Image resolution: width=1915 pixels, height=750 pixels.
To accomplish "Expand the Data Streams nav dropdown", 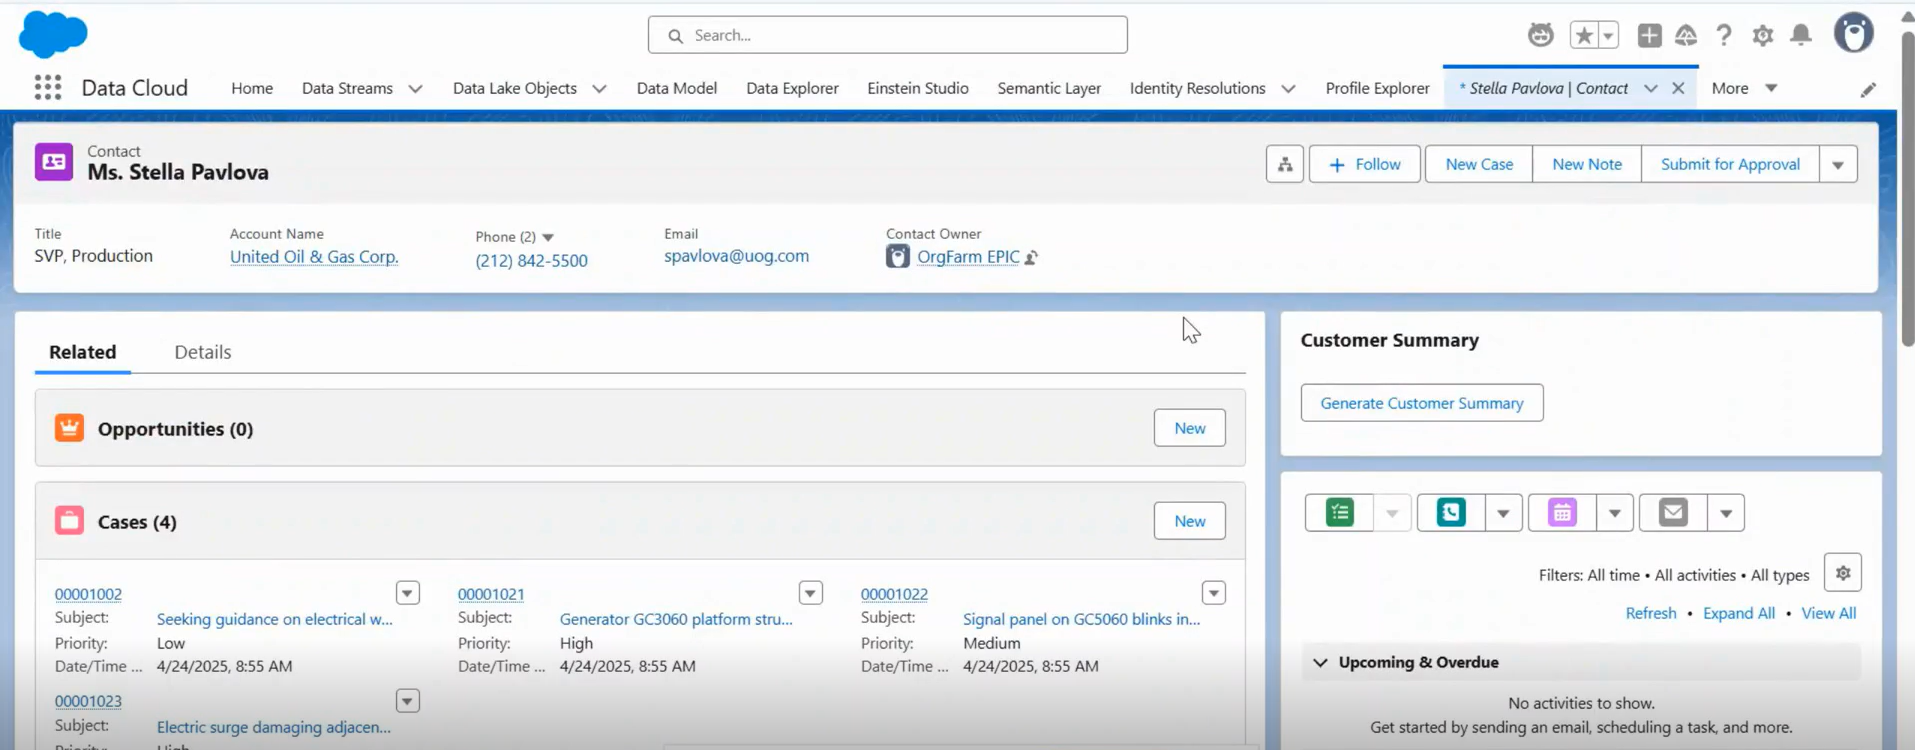I will pyautogui.click(x=415, y=89).
